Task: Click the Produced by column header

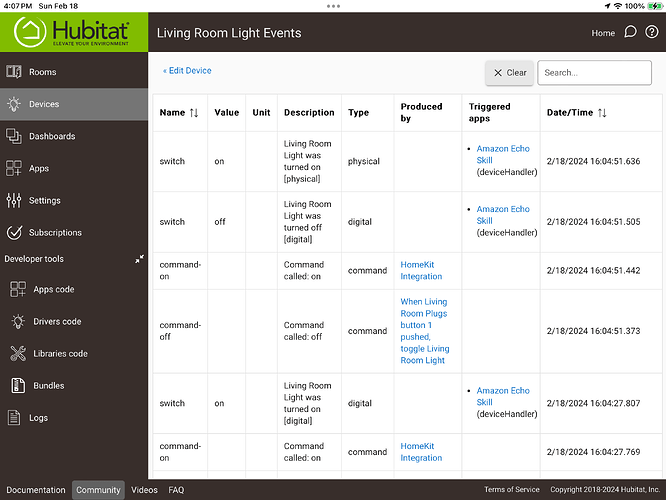Action: pos(421,113)
